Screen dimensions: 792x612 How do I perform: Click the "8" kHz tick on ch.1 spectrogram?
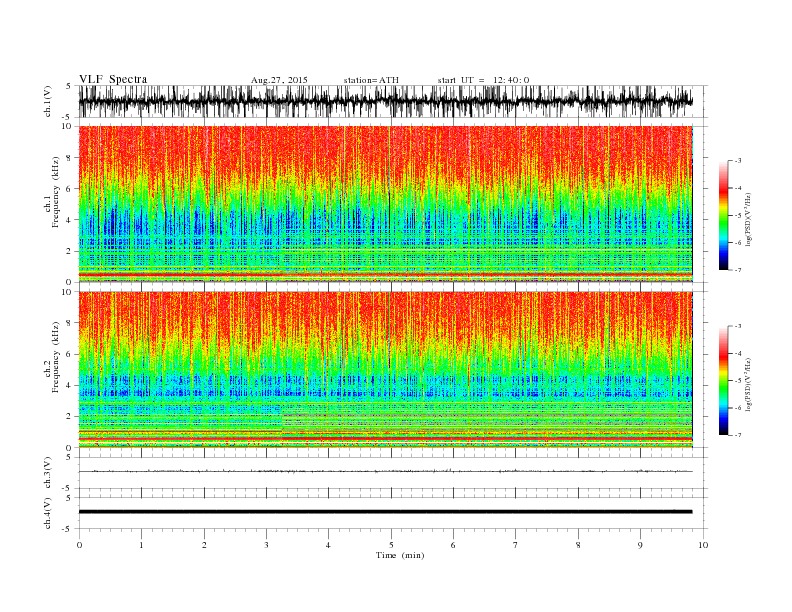(x=70, y=158)
